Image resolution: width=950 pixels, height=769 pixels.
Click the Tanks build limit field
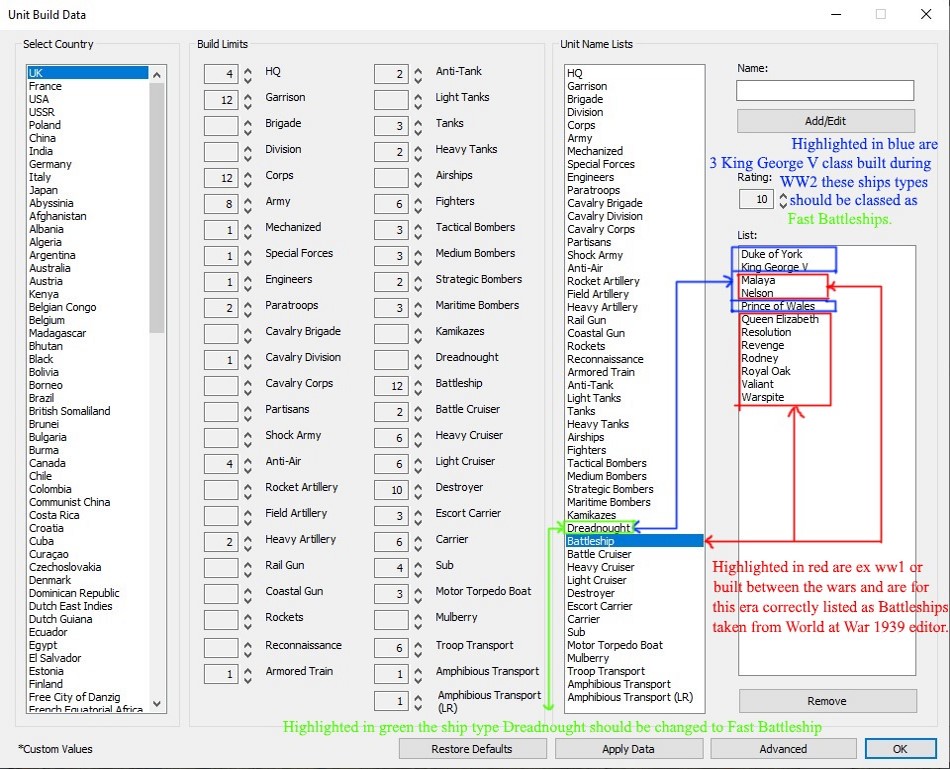coord(391,126)
